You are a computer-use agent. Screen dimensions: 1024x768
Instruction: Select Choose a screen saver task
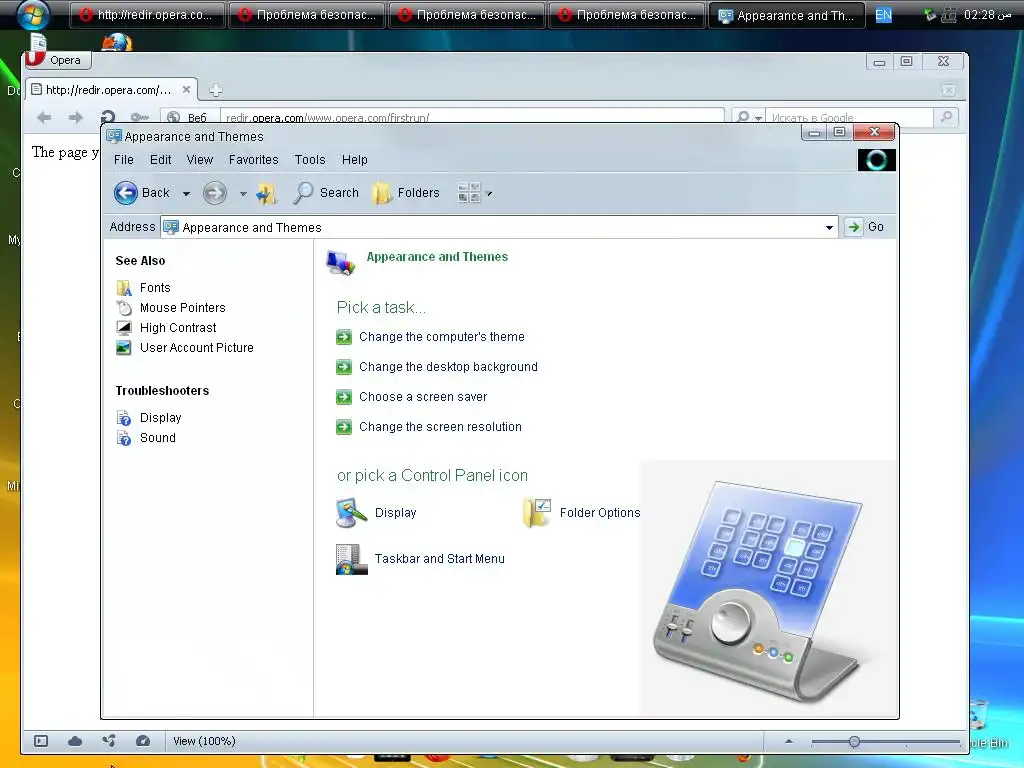[x=423, y=397]
